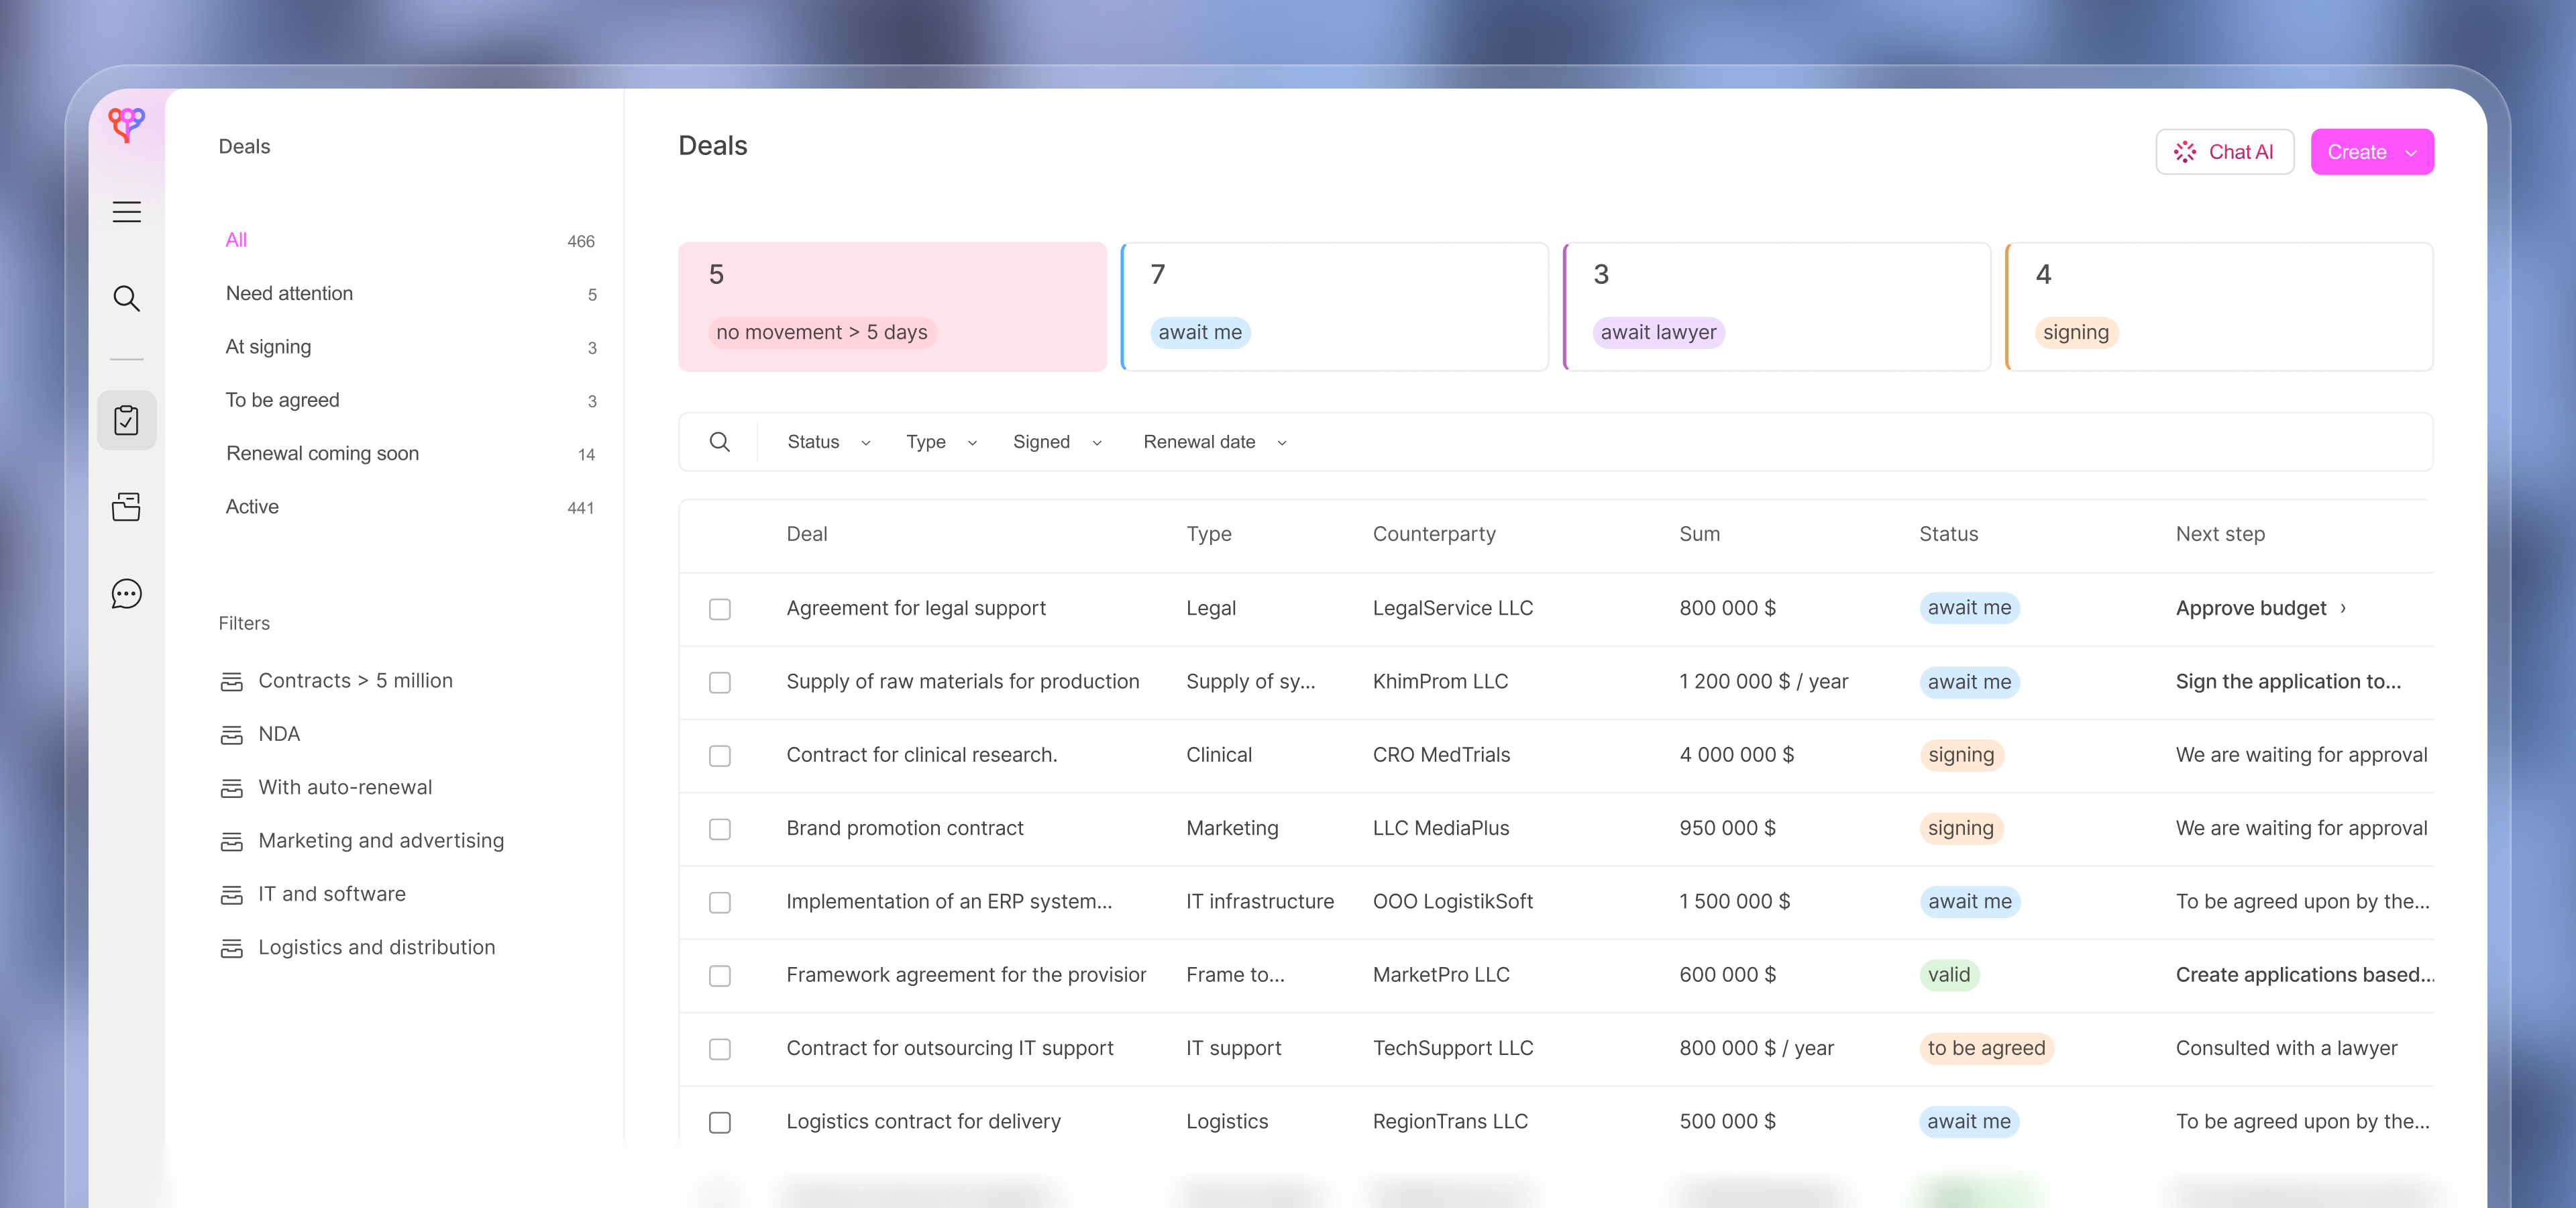
Task: Open the Status filter dropdown
Action: (x=826, y=441)
